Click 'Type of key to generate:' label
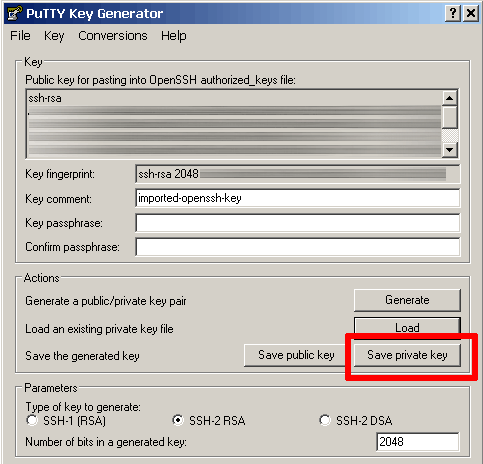483x464 pixels. click(83, 407)
